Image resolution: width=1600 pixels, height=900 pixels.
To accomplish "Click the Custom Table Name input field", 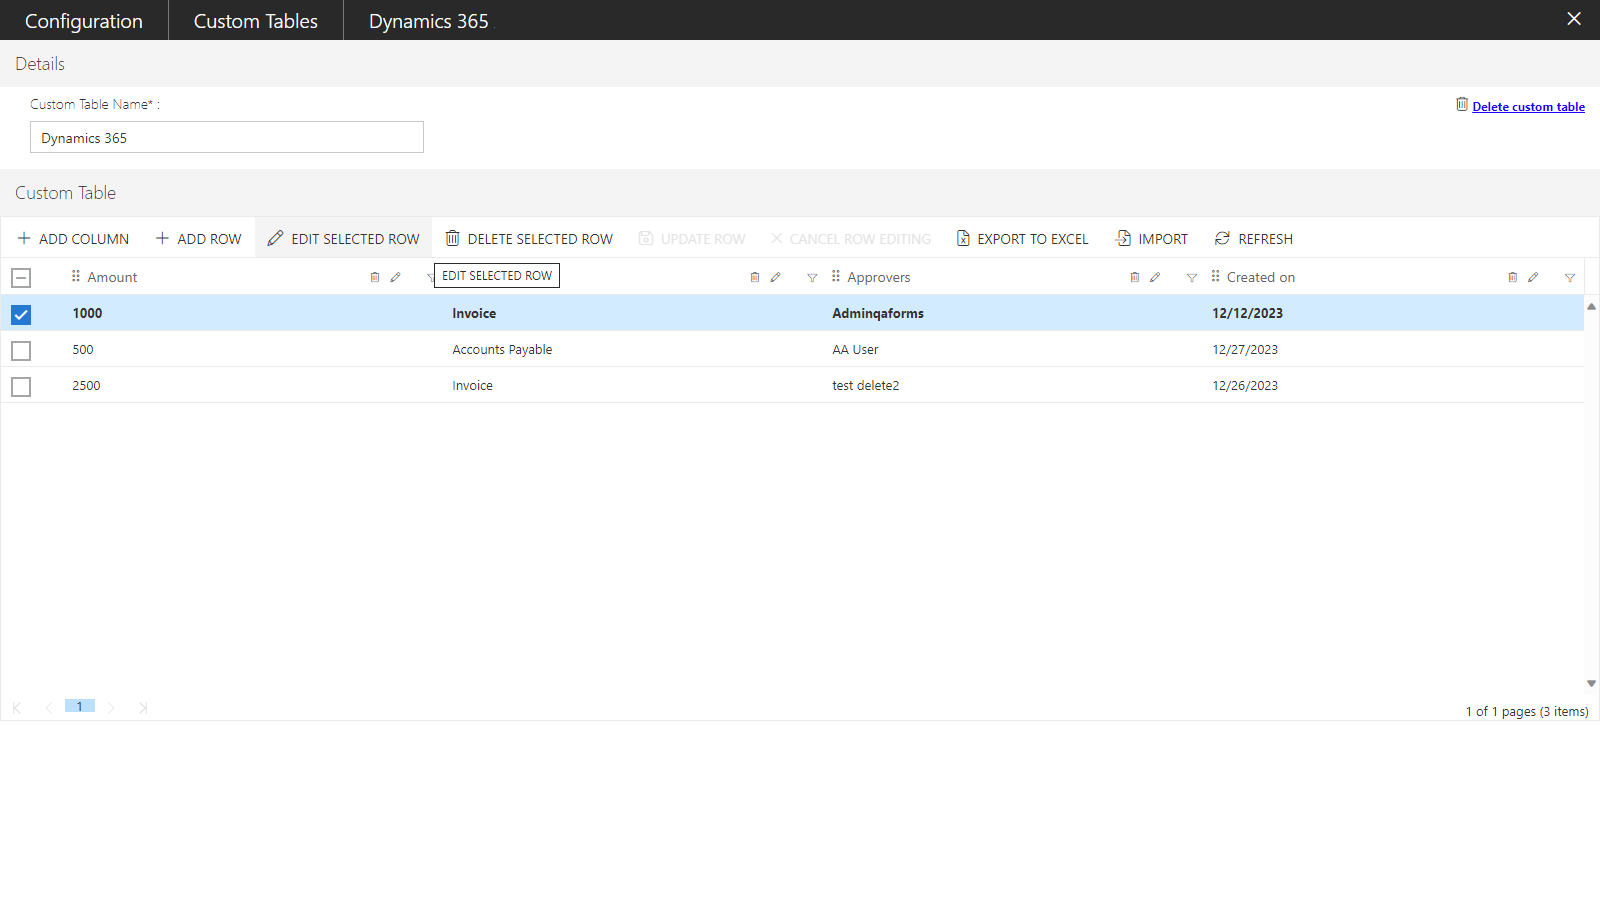I will pyautogui.click(x=227, y=137).
